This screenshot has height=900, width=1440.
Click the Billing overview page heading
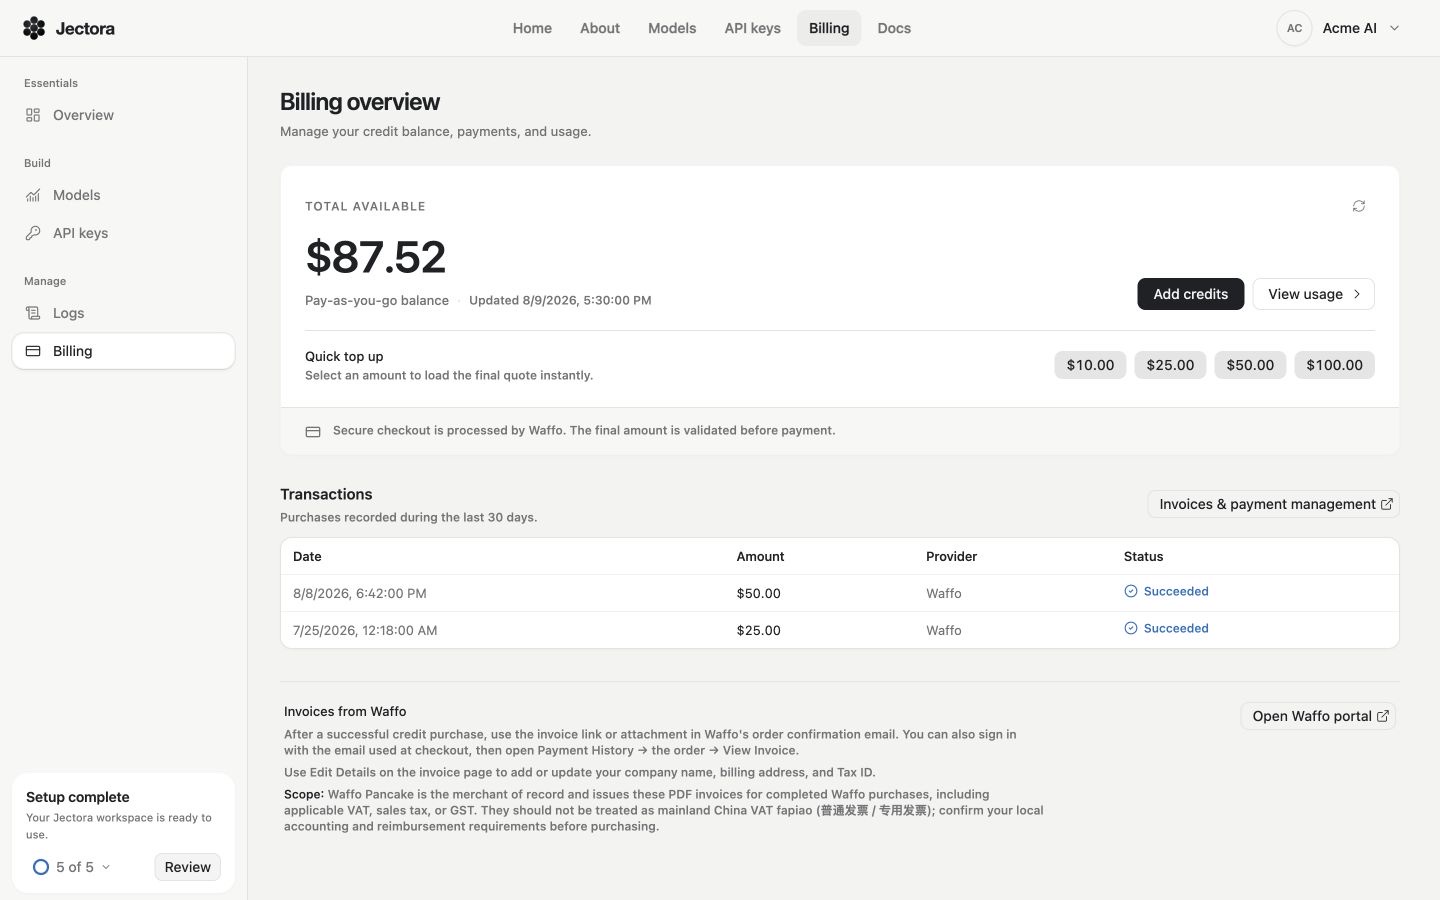360,102
